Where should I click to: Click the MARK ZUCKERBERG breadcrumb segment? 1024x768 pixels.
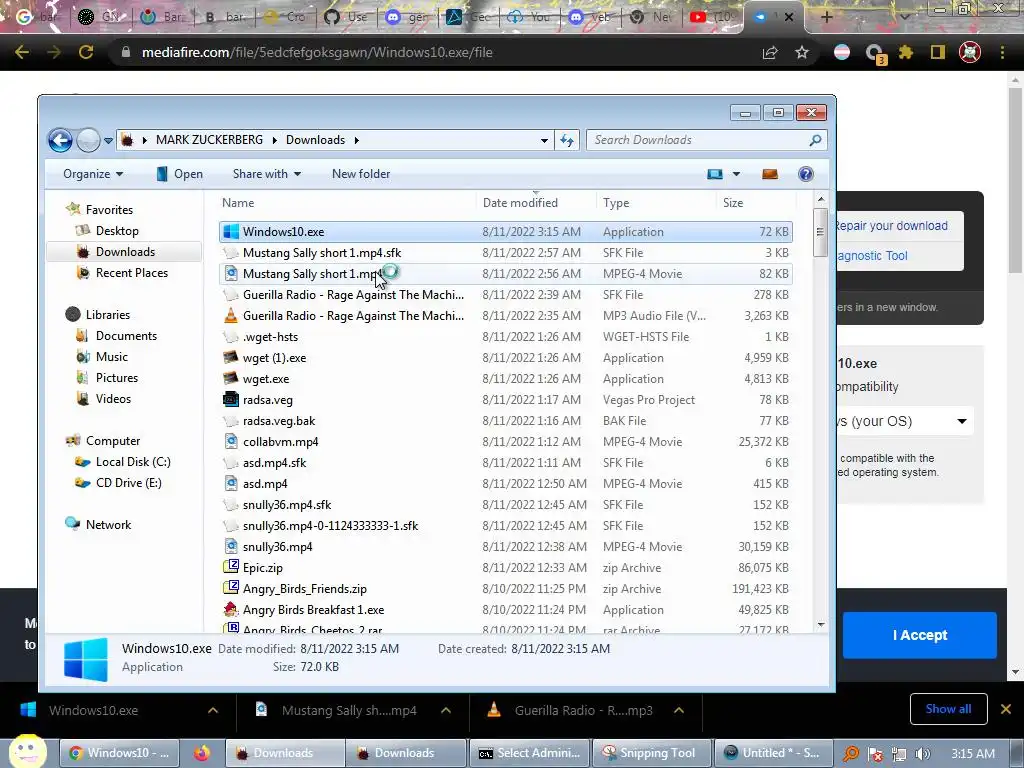click(209, 140)
